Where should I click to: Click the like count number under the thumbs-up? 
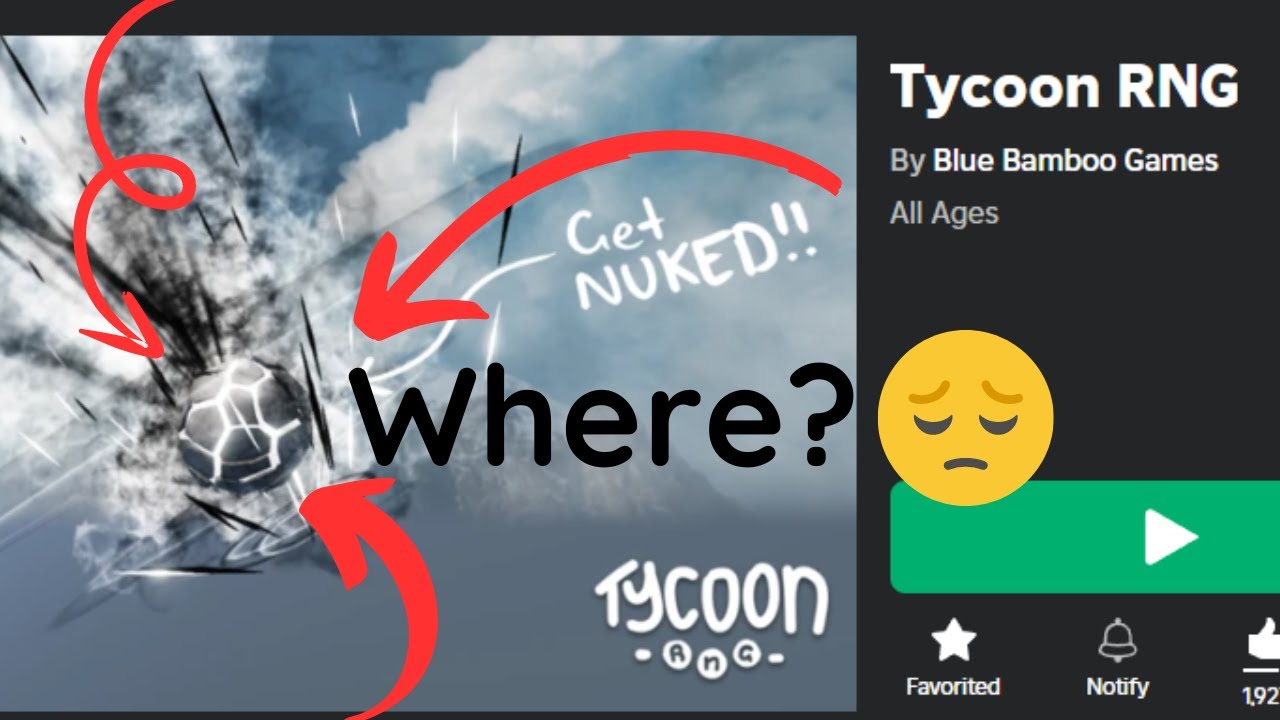[1261, 695]
